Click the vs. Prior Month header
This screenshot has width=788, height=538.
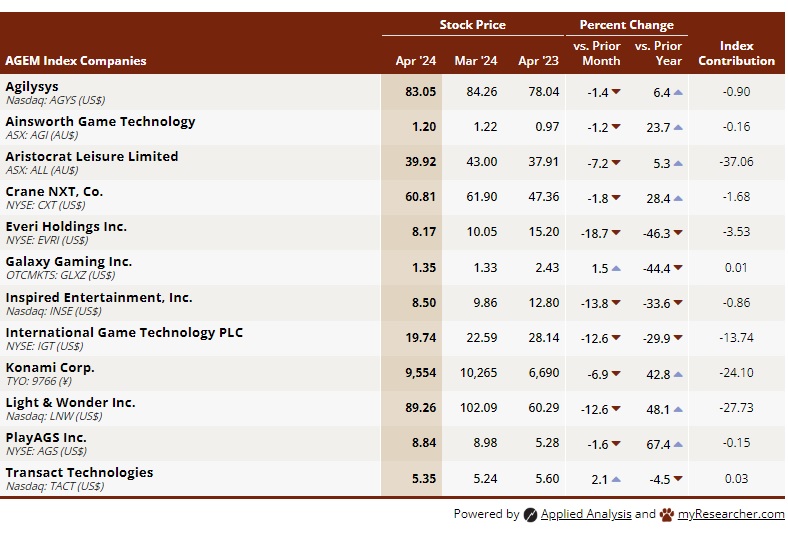coord(597,53)
